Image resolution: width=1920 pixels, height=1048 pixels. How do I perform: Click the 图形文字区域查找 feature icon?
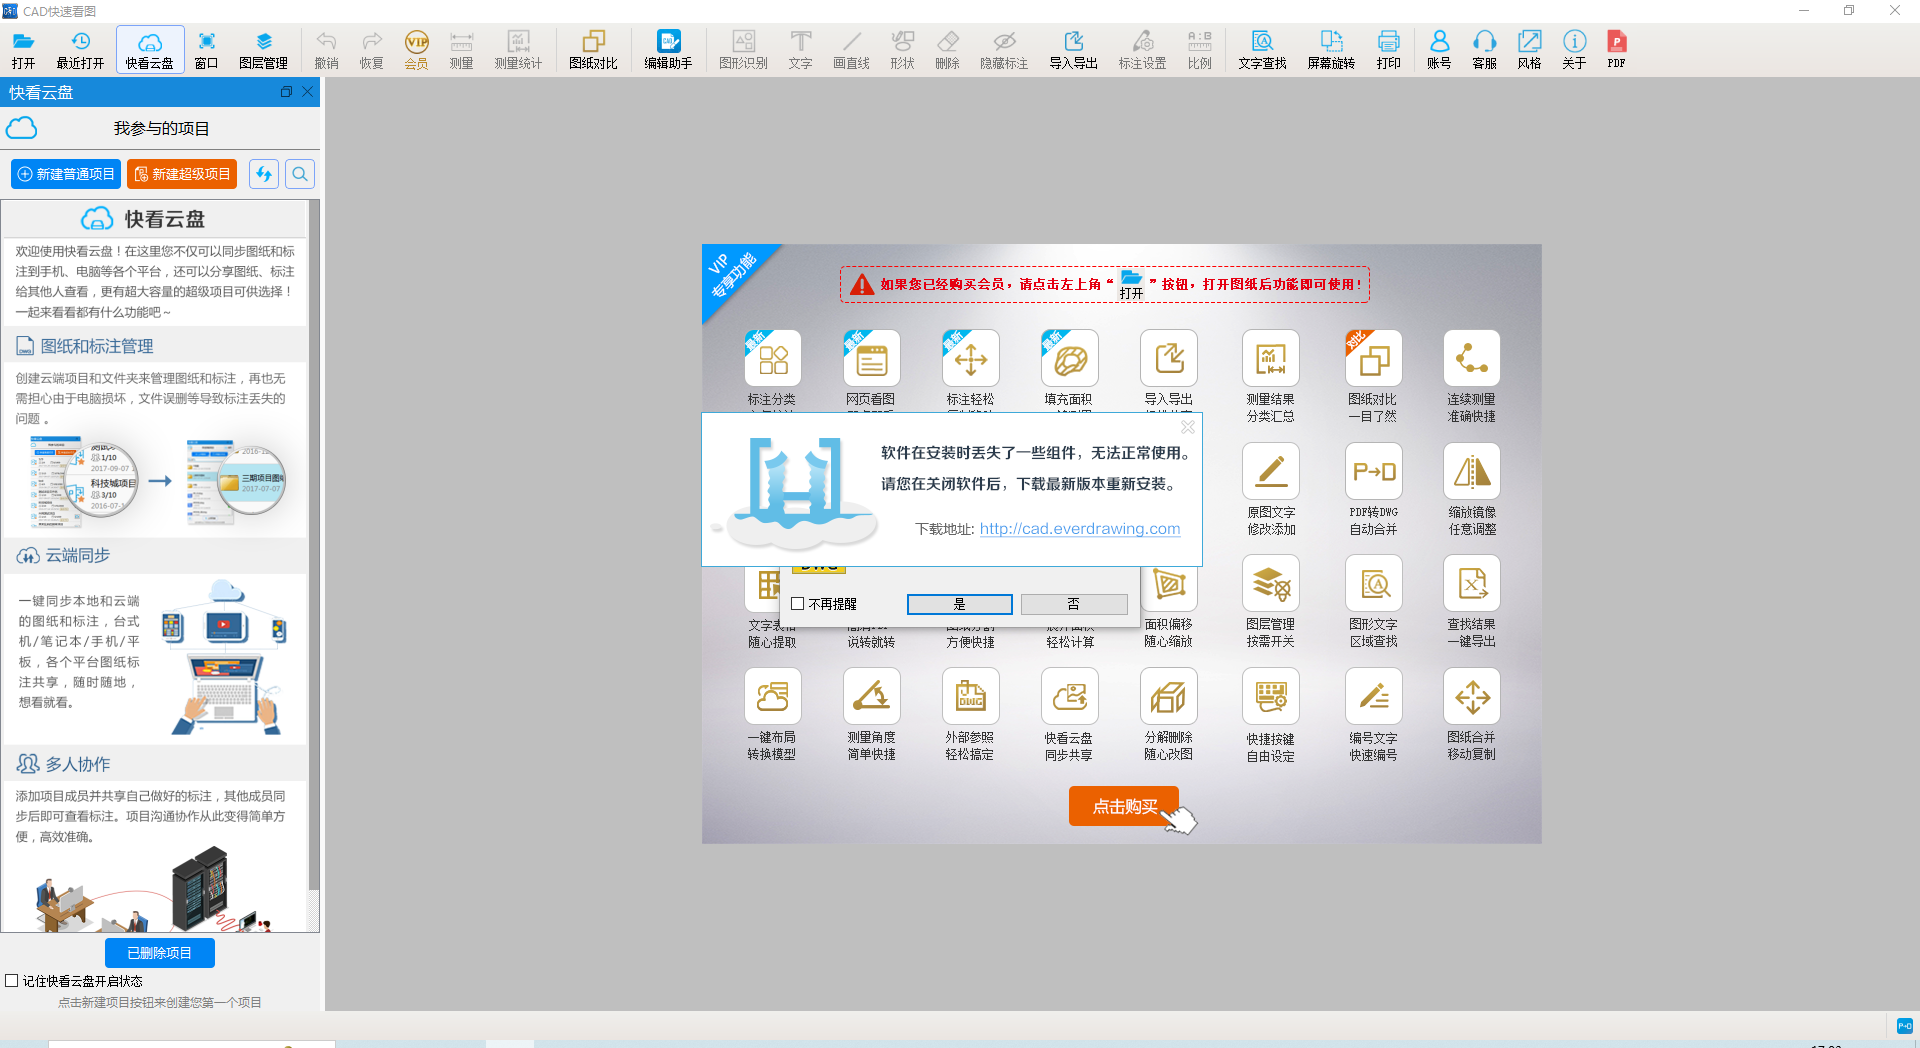pos(1373,583)
